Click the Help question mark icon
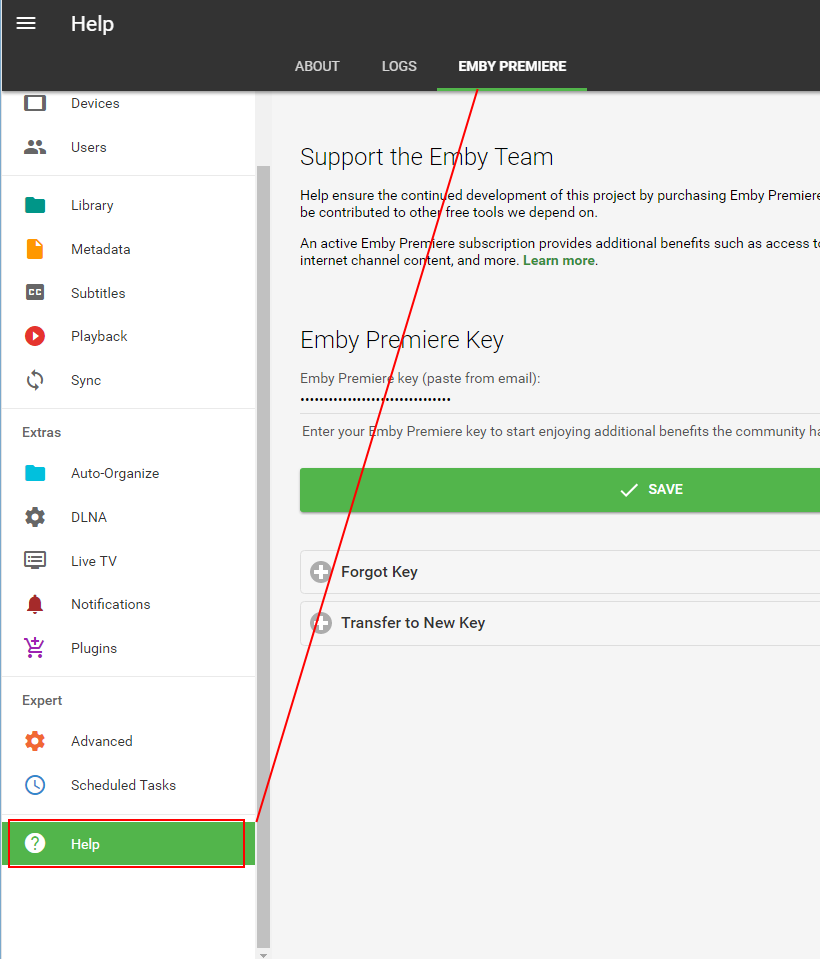The image size is (820, 959). 35,843
